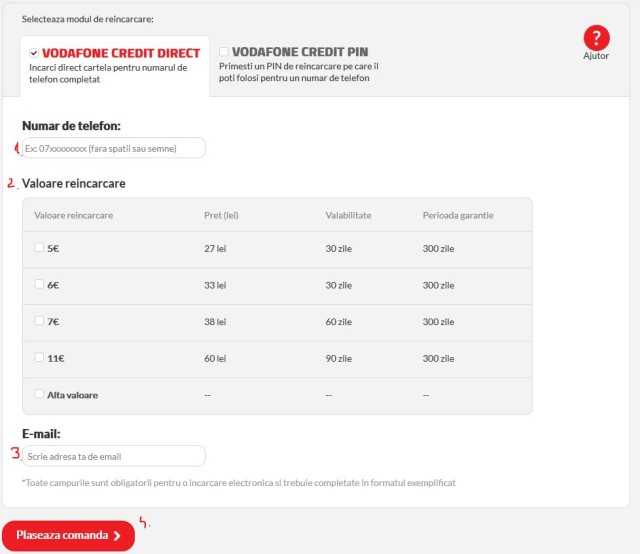This screenshot has width=640, height=554.
Task: Tick the Alta valoare checkbox
Action: (39, 394)
